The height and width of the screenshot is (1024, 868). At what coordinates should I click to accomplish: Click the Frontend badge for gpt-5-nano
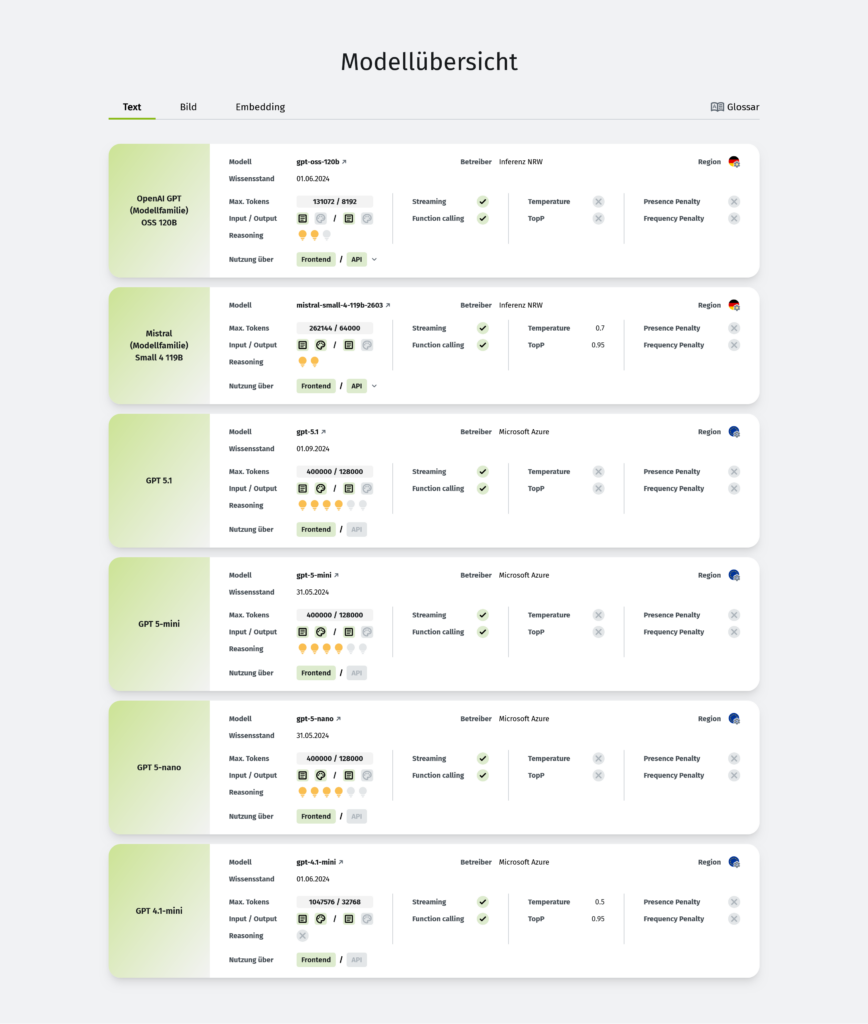316,816
